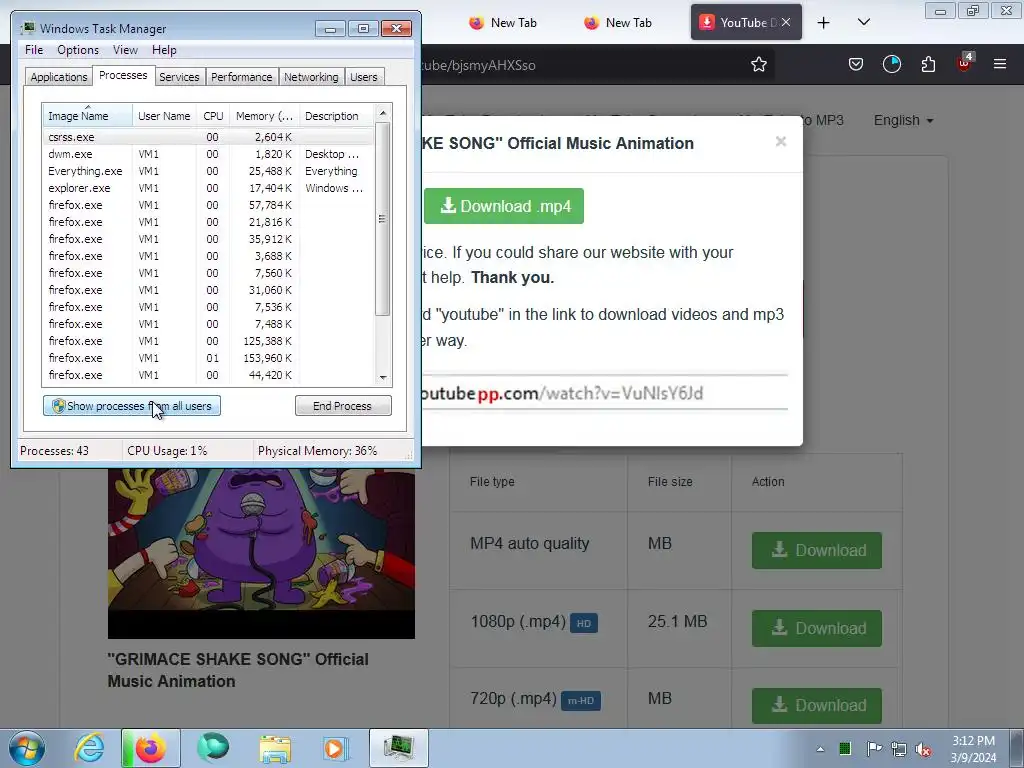
Task: Open the network tray icon
Action: pyautogui.click(x=899, y=749)
